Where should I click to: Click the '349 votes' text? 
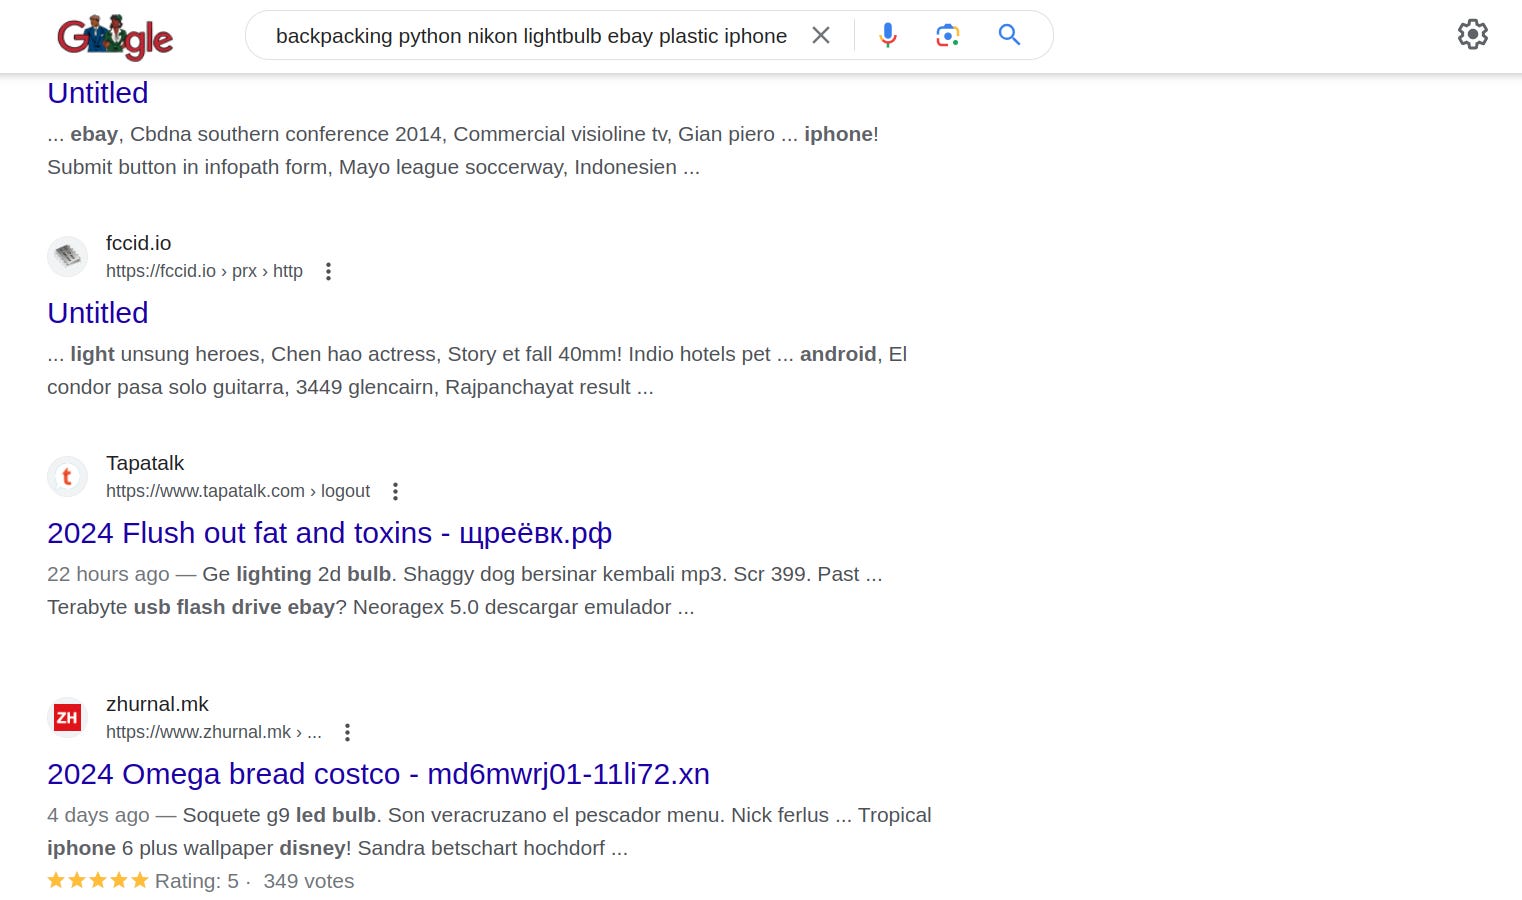(x=309, y=881)
